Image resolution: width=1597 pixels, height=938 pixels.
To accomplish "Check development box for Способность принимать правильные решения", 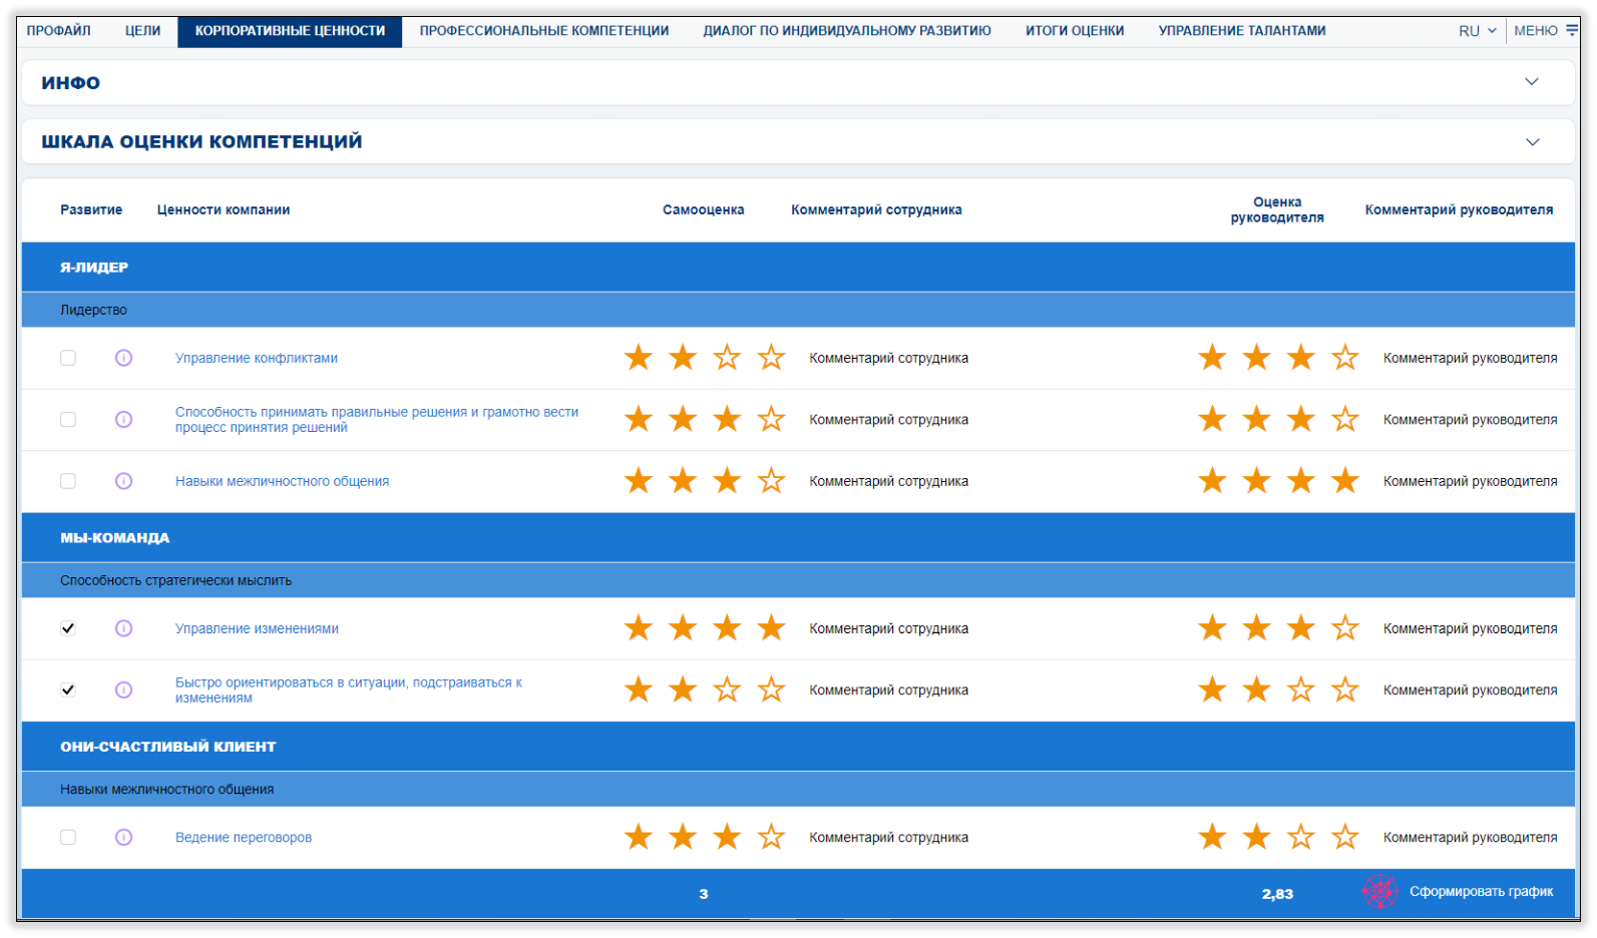I will (68, 419).
